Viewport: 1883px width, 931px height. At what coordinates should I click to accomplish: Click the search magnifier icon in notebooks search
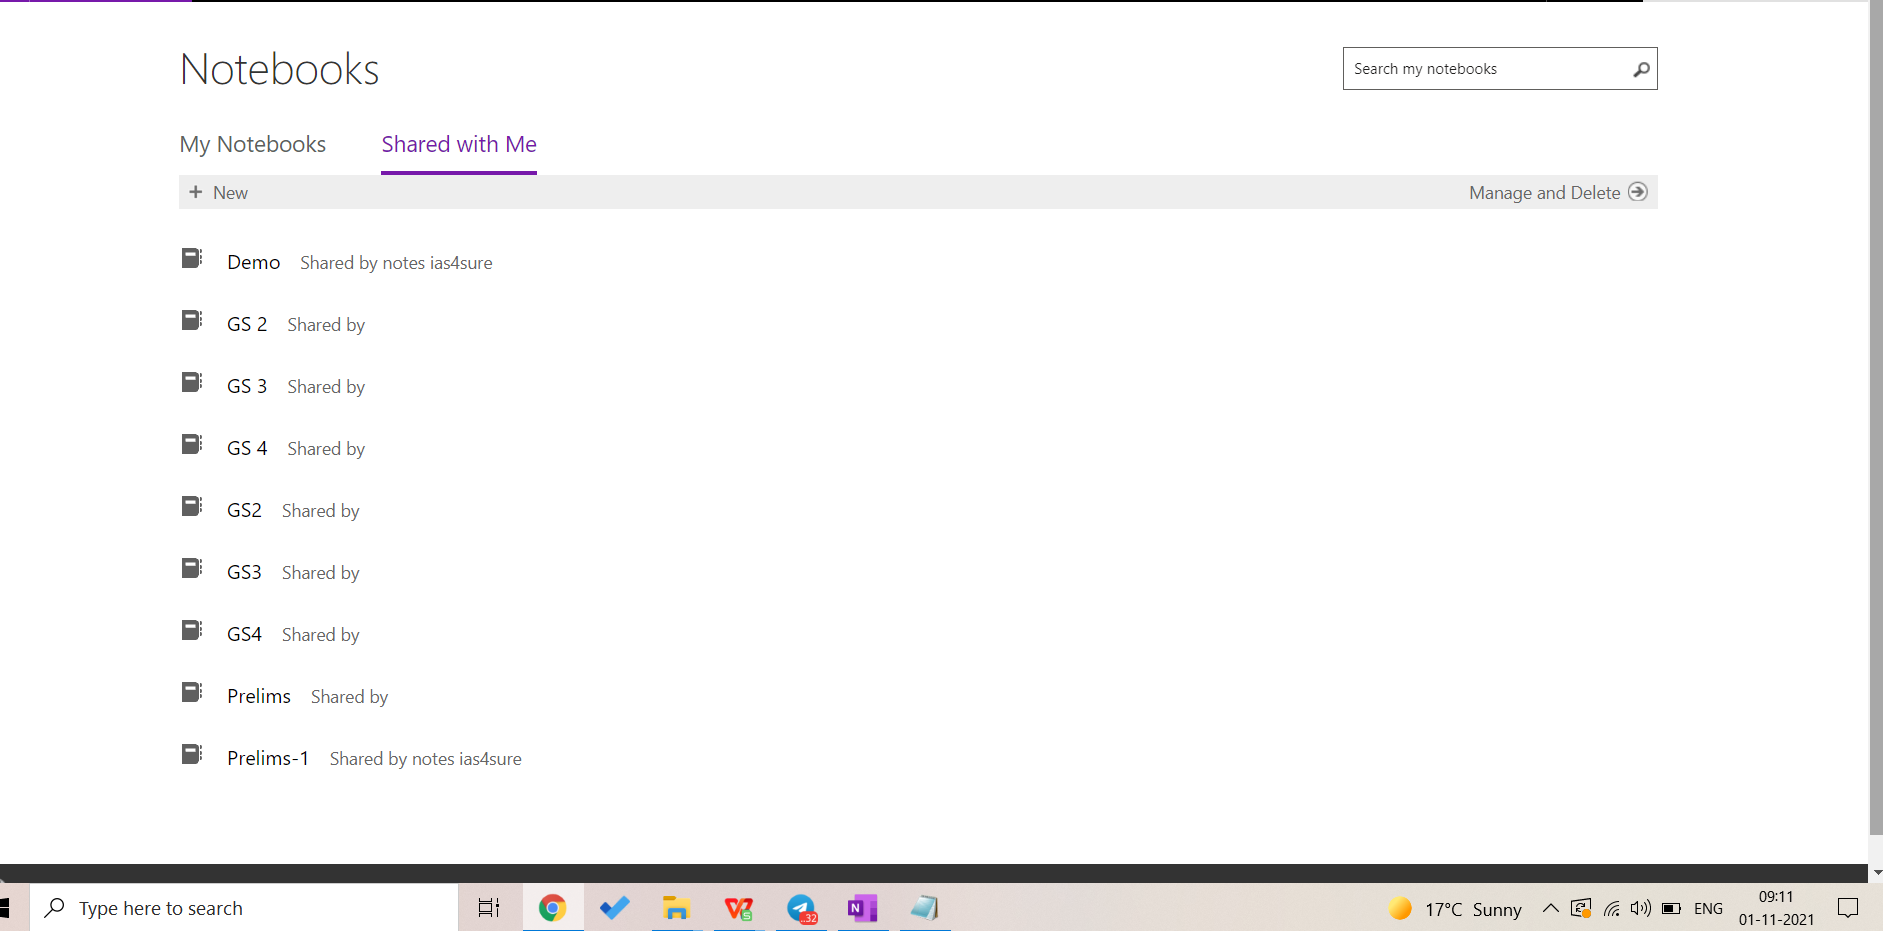pos(1640,69)
